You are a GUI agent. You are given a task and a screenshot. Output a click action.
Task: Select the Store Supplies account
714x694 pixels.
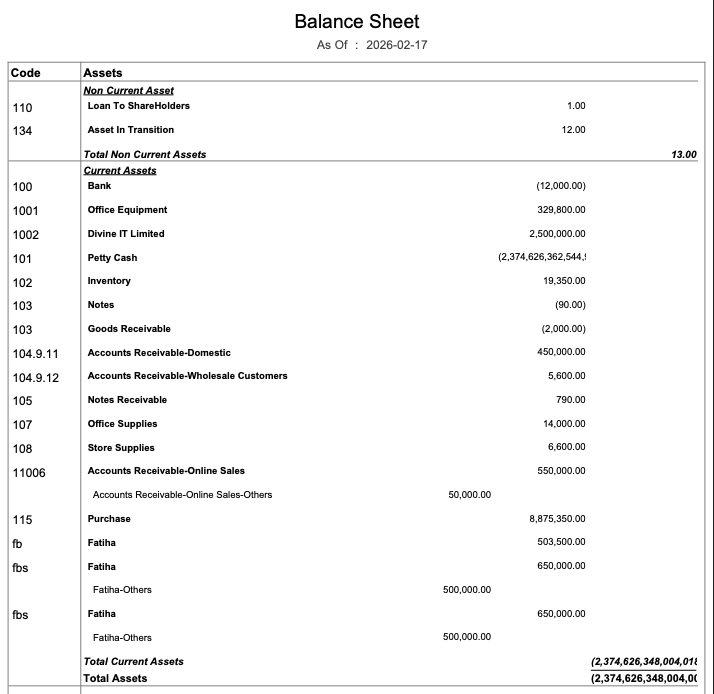point(121,448)
